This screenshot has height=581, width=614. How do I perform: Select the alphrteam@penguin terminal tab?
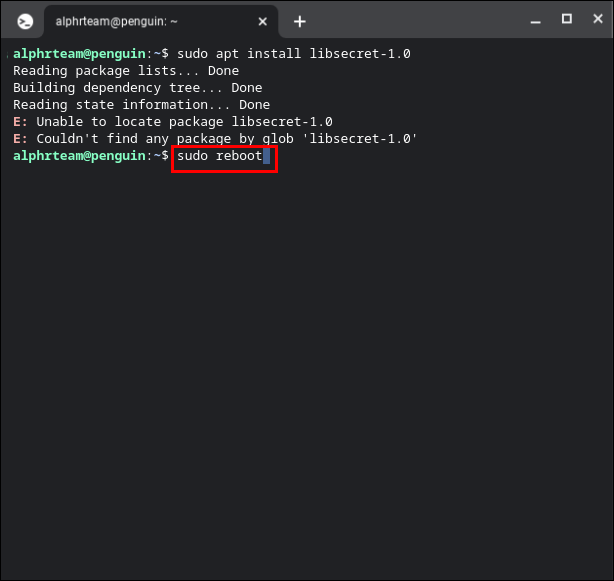coord(161,22)
